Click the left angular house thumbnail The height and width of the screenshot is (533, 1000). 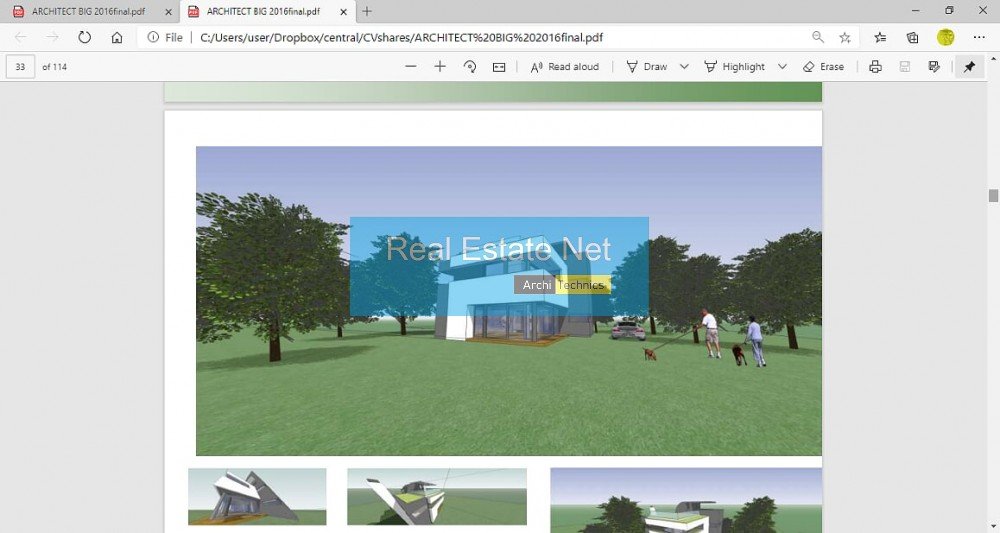click(x=257, y=497)
